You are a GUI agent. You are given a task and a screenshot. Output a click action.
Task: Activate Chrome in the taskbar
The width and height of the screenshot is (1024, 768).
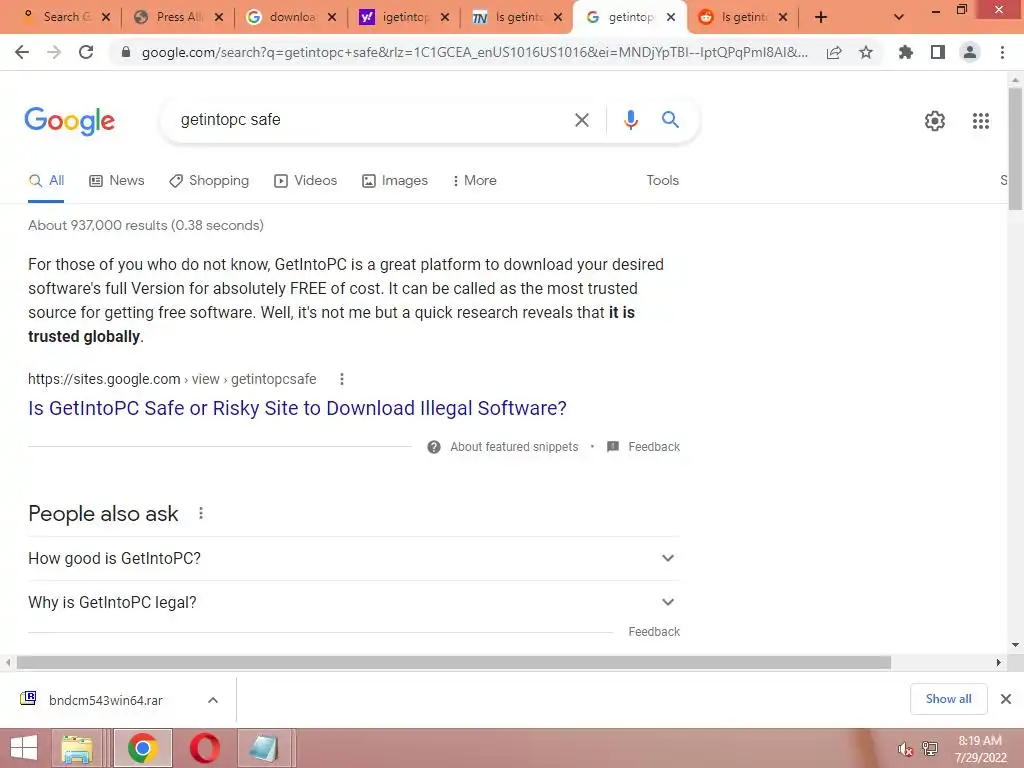pos(142,748)
